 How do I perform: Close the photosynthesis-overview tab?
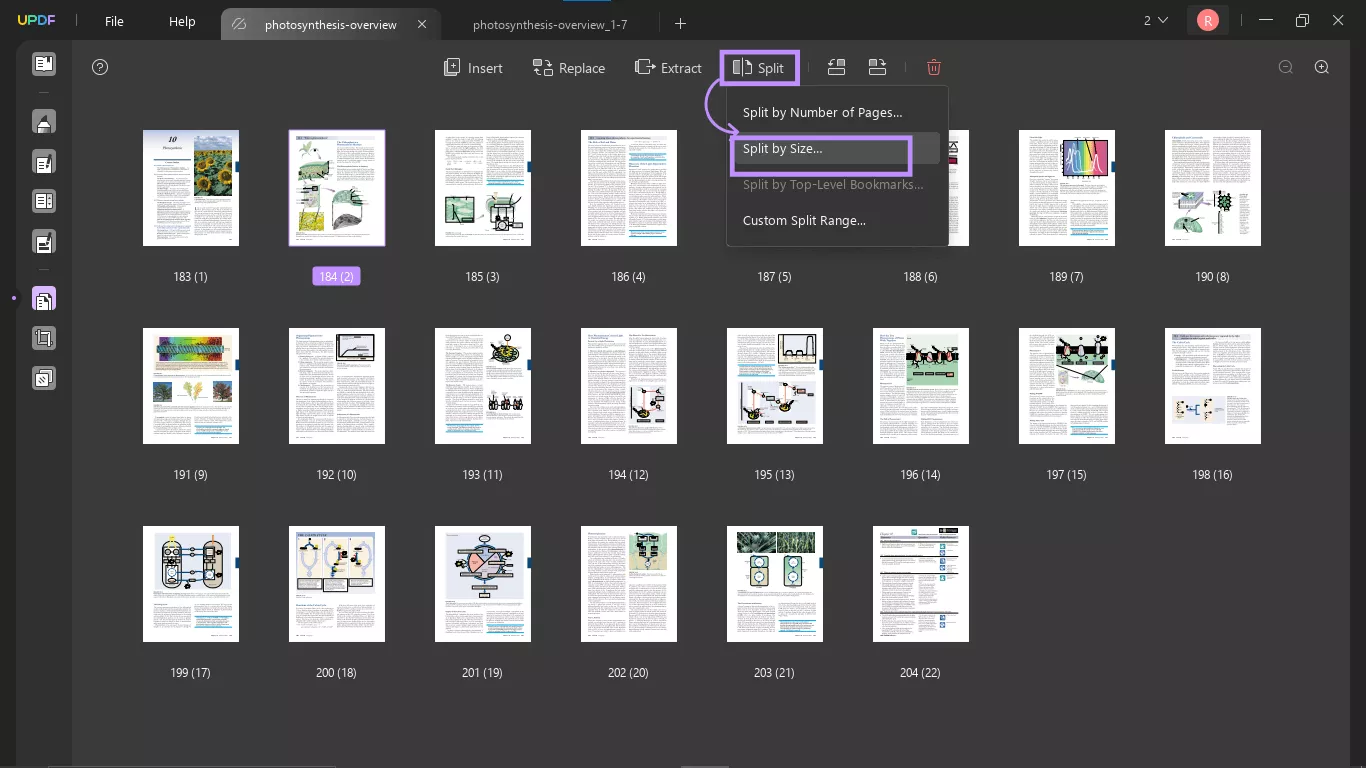pos(422,24)
